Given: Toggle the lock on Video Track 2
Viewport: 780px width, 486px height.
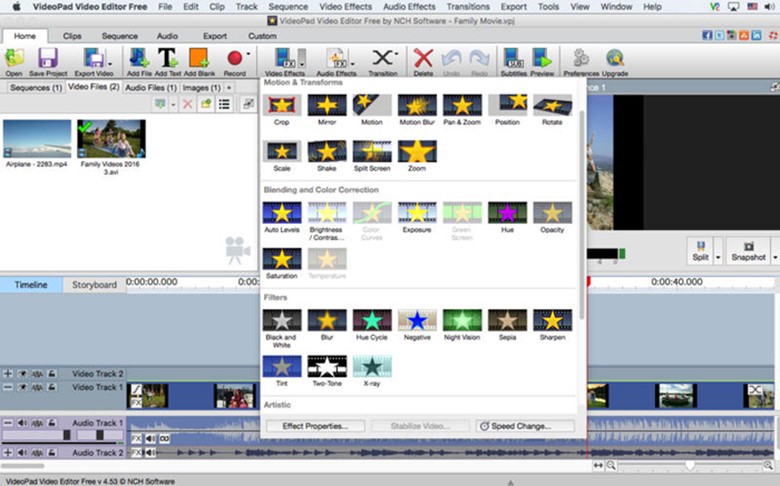Looking at the screenshot, I should click(52, 374).
